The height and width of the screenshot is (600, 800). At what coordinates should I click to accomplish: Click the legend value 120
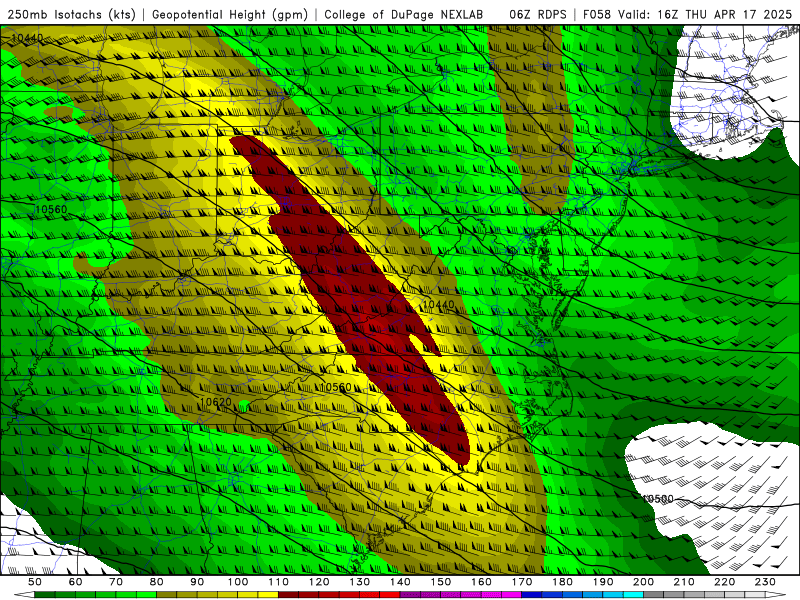[x=319, y=582]
